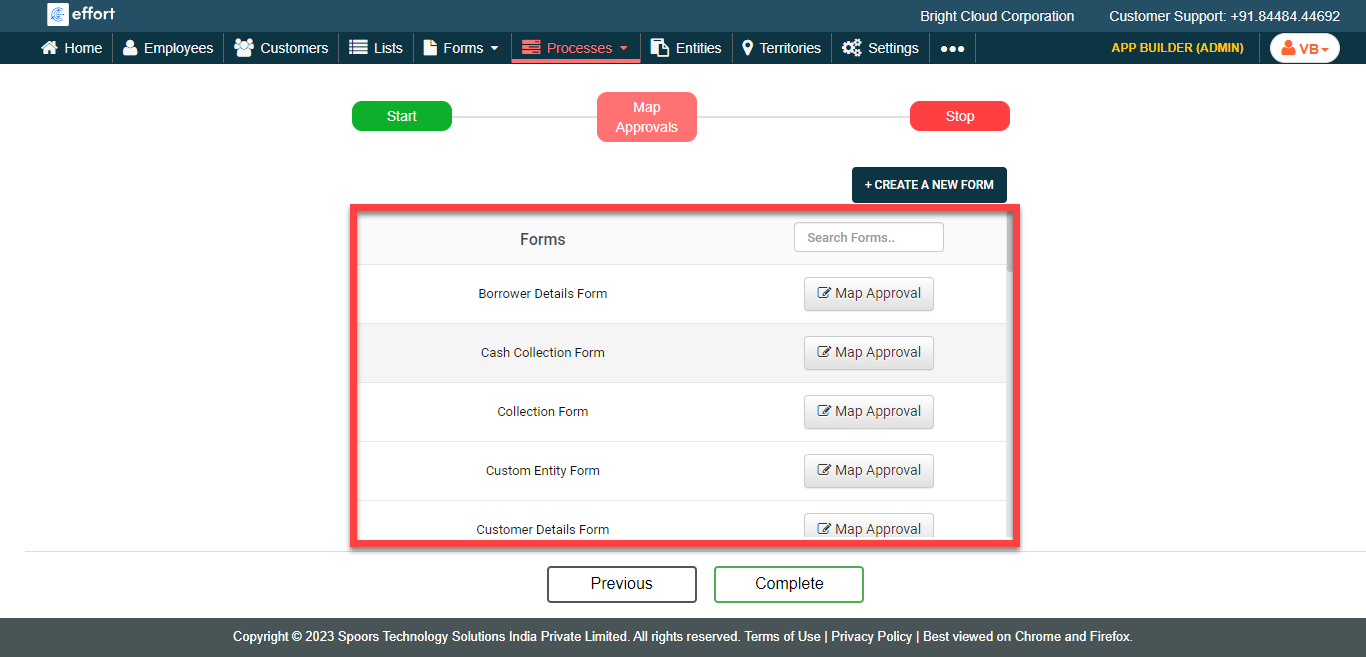
Task: Click the Lists icon
Action: click(x=359, y=47)
